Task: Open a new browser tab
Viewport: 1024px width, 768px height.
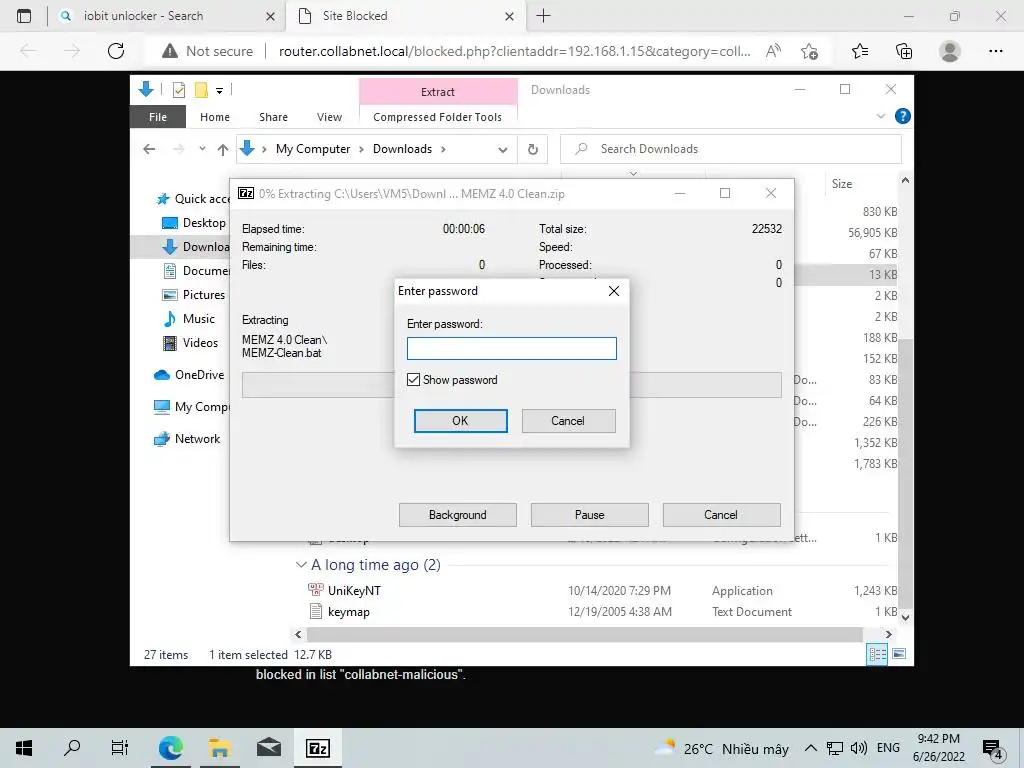Action: 543,16
